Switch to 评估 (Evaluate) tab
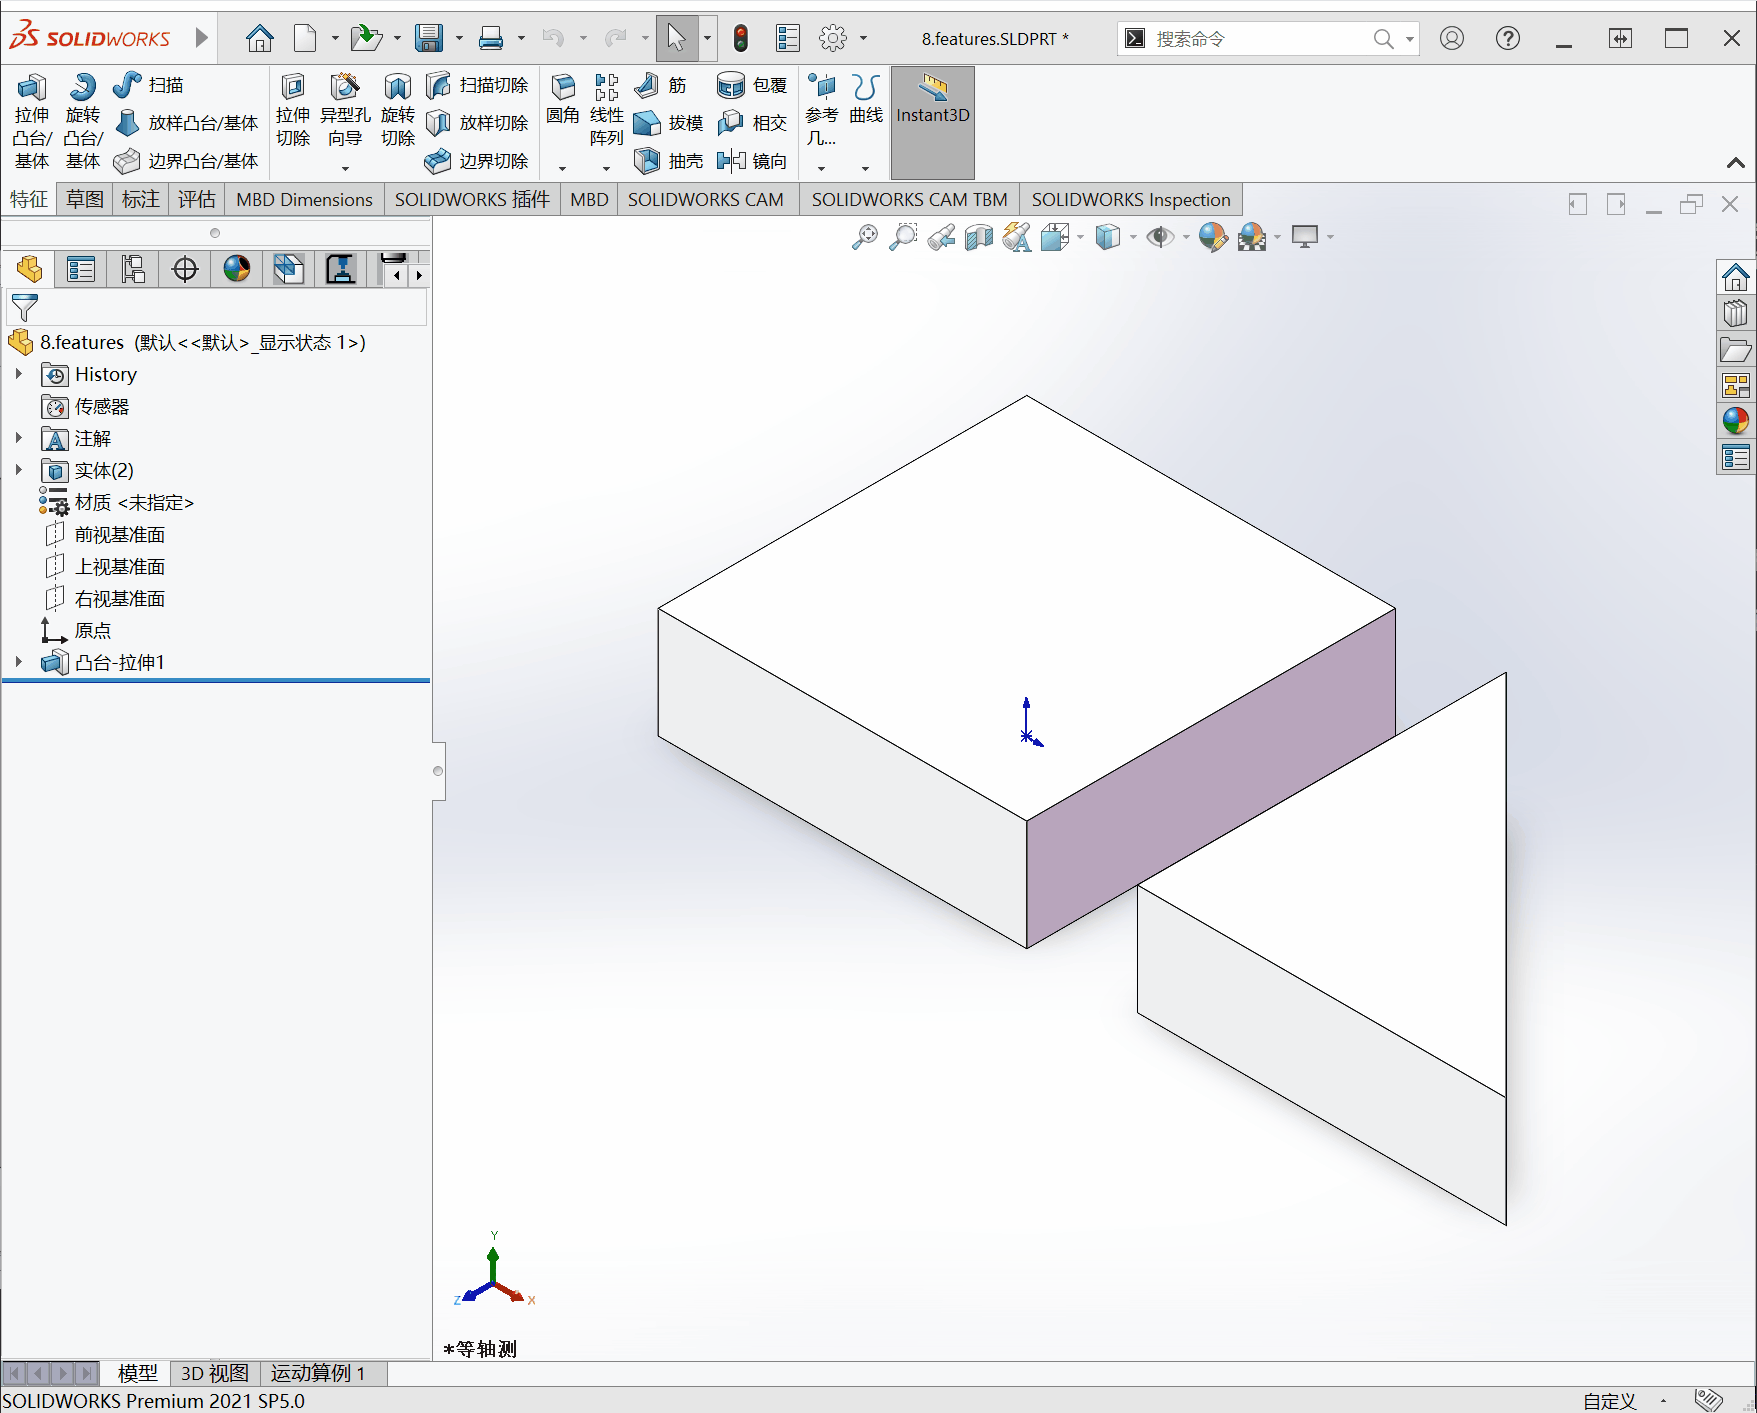This screenshot has height=1413, width=1757. tap(197, 199)
